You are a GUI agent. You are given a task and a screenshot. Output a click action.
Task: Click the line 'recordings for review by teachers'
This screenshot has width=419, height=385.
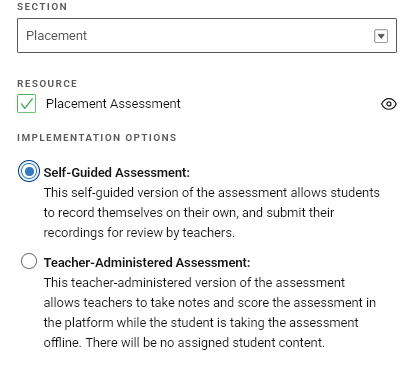click(x=139, y=233)
